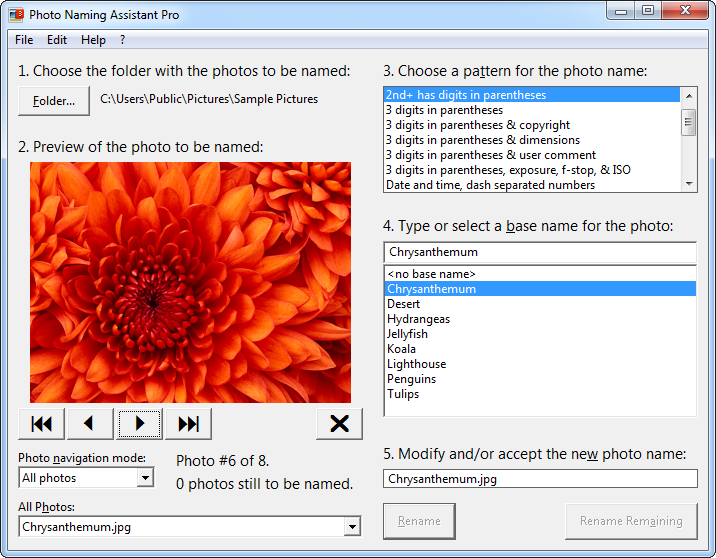Image resolution: width=716 pixels, height=558 pixels.
Task: Select '3 digits in parentheses & copyright' pattern
Action: click(478, 125)
